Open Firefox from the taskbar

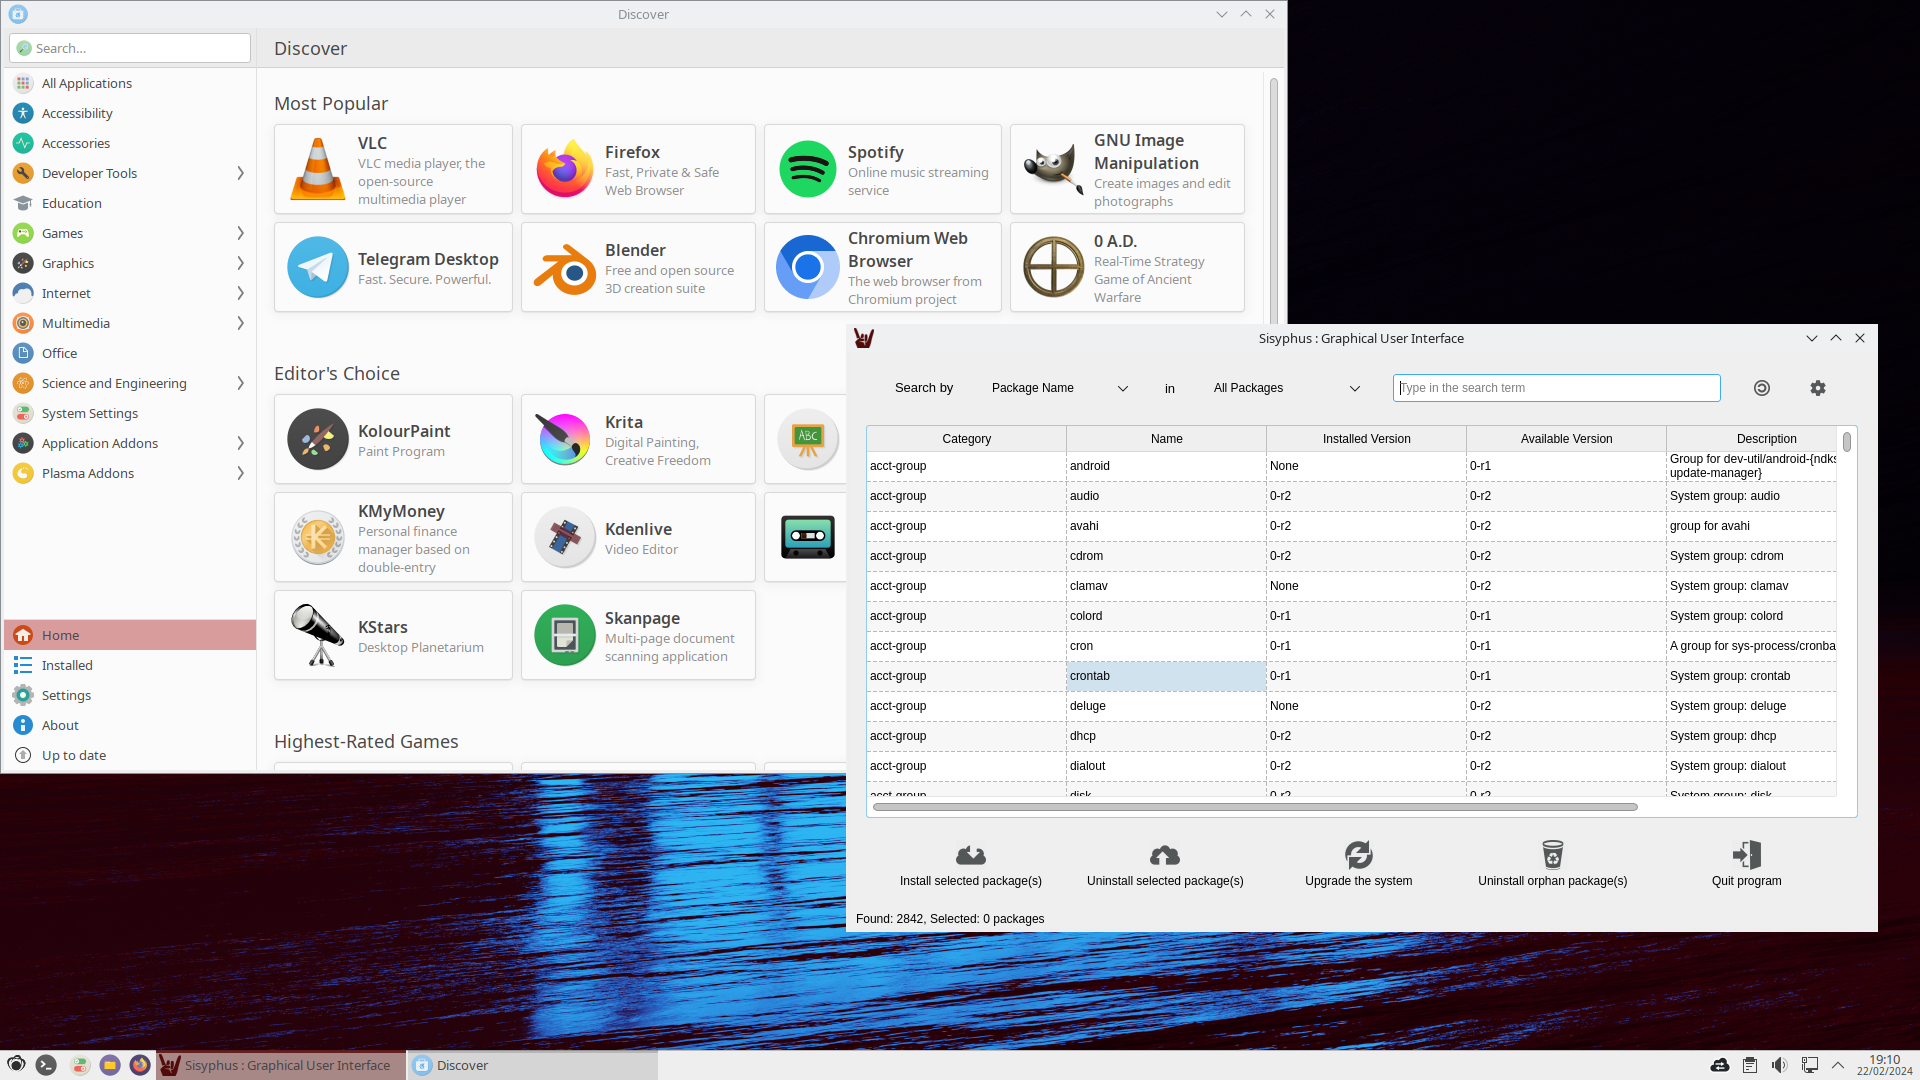[140, 1065]
